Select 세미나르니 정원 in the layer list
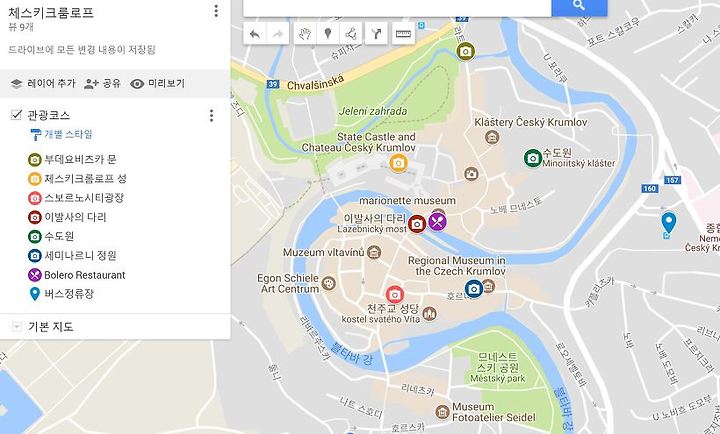 click(72, 256)
